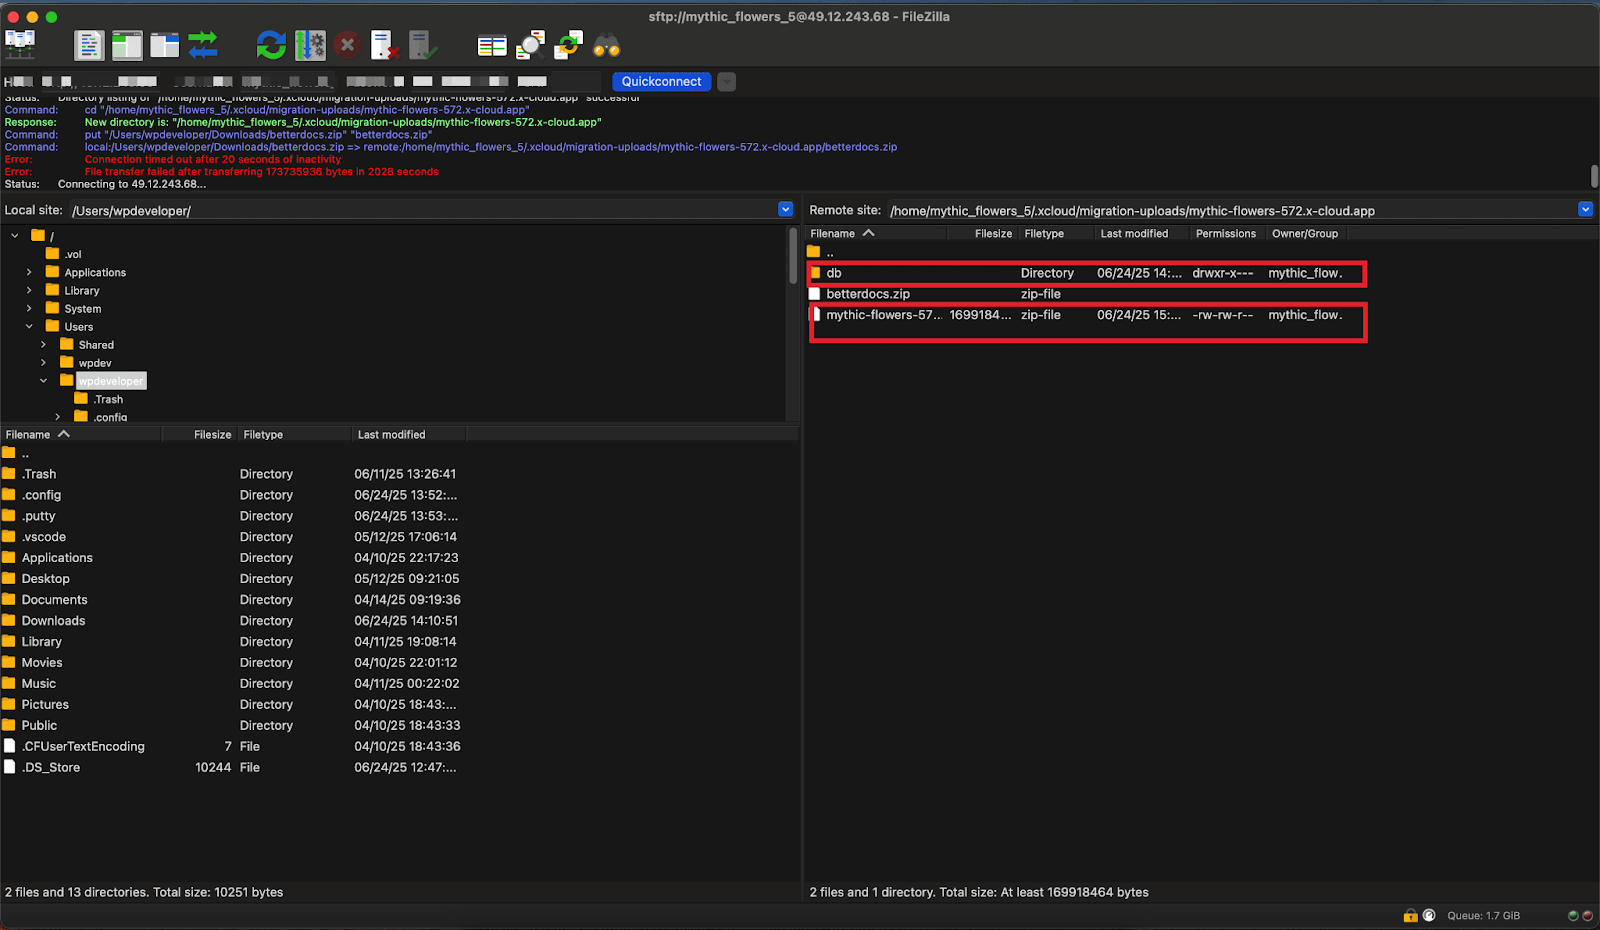Sort remote files by Last modified column
The image size is (1600, 930).
click(1134, 234)
